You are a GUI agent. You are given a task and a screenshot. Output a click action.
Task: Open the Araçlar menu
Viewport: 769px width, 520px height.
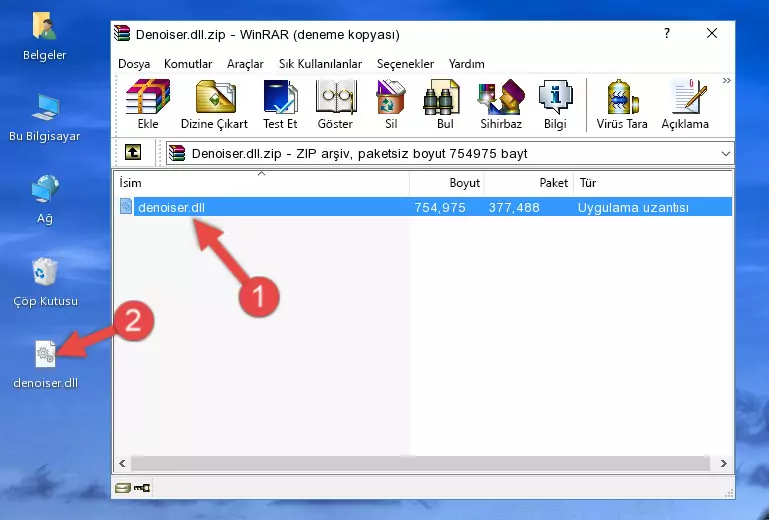point(245,64)
